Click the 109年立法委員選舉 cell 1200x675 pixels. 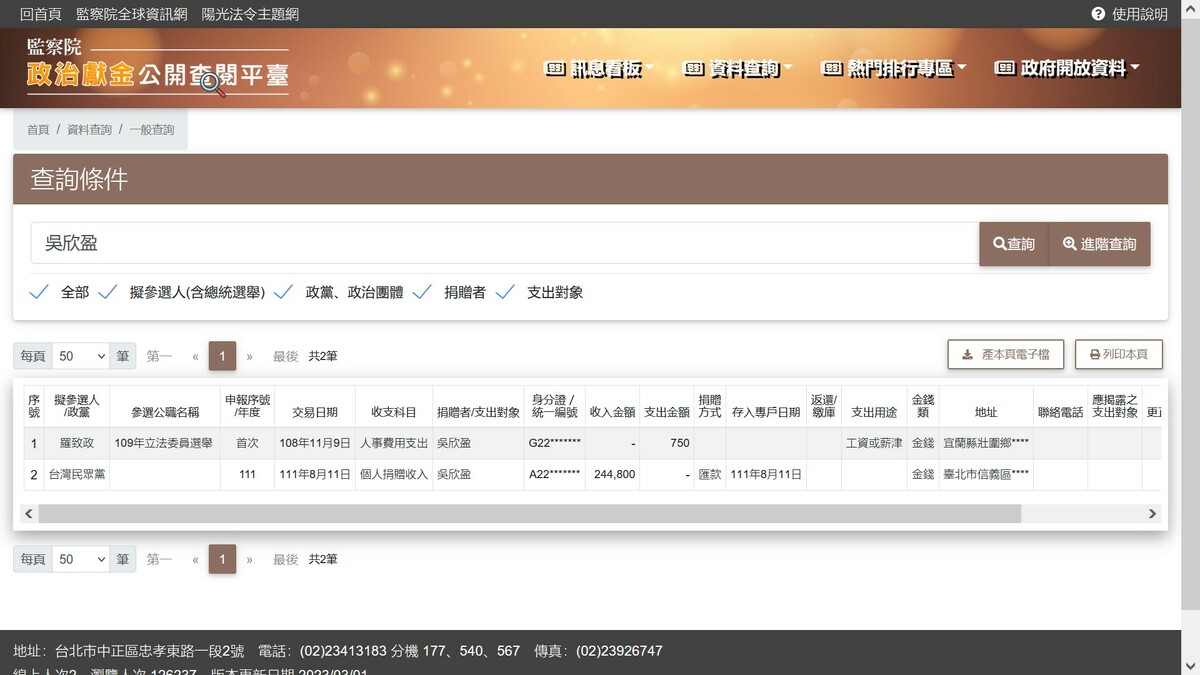164,443
